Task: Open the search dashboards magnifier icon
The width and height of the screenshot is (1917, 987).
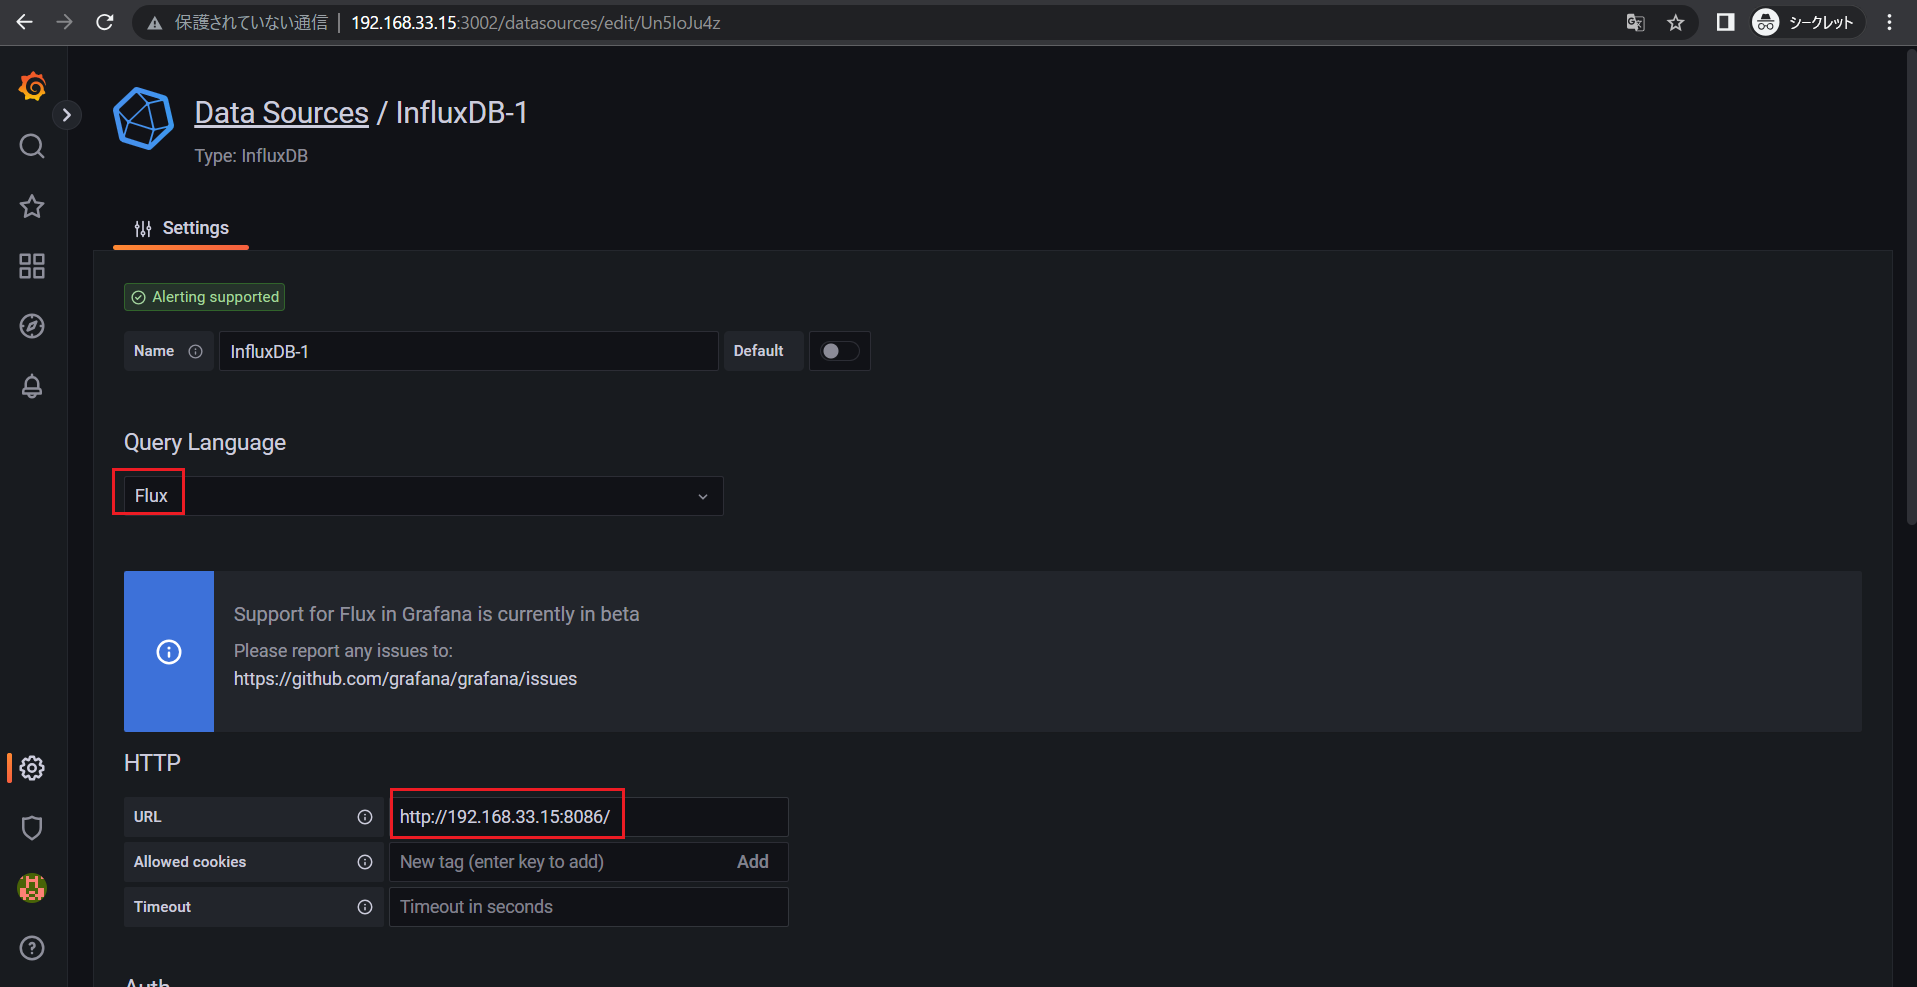Action: pos(32,146)
